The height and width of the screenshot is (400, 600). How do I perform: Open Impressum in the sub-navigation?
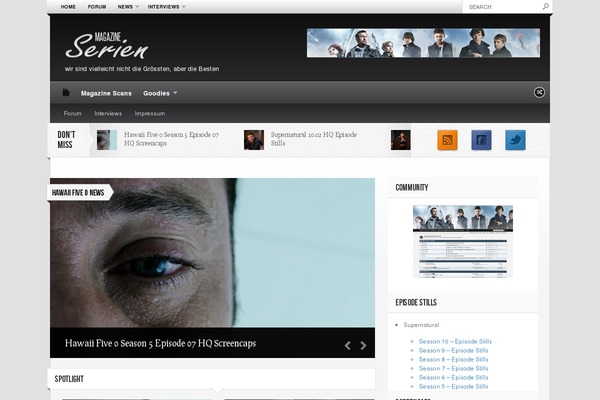[x=150, y=113]
